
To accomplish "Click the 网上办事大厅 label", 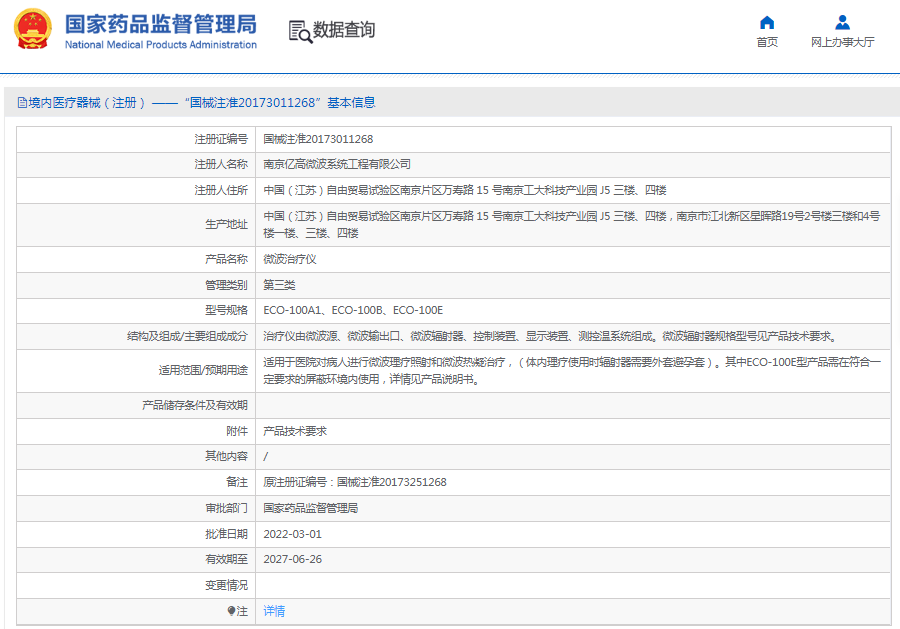I will (842, 42).
